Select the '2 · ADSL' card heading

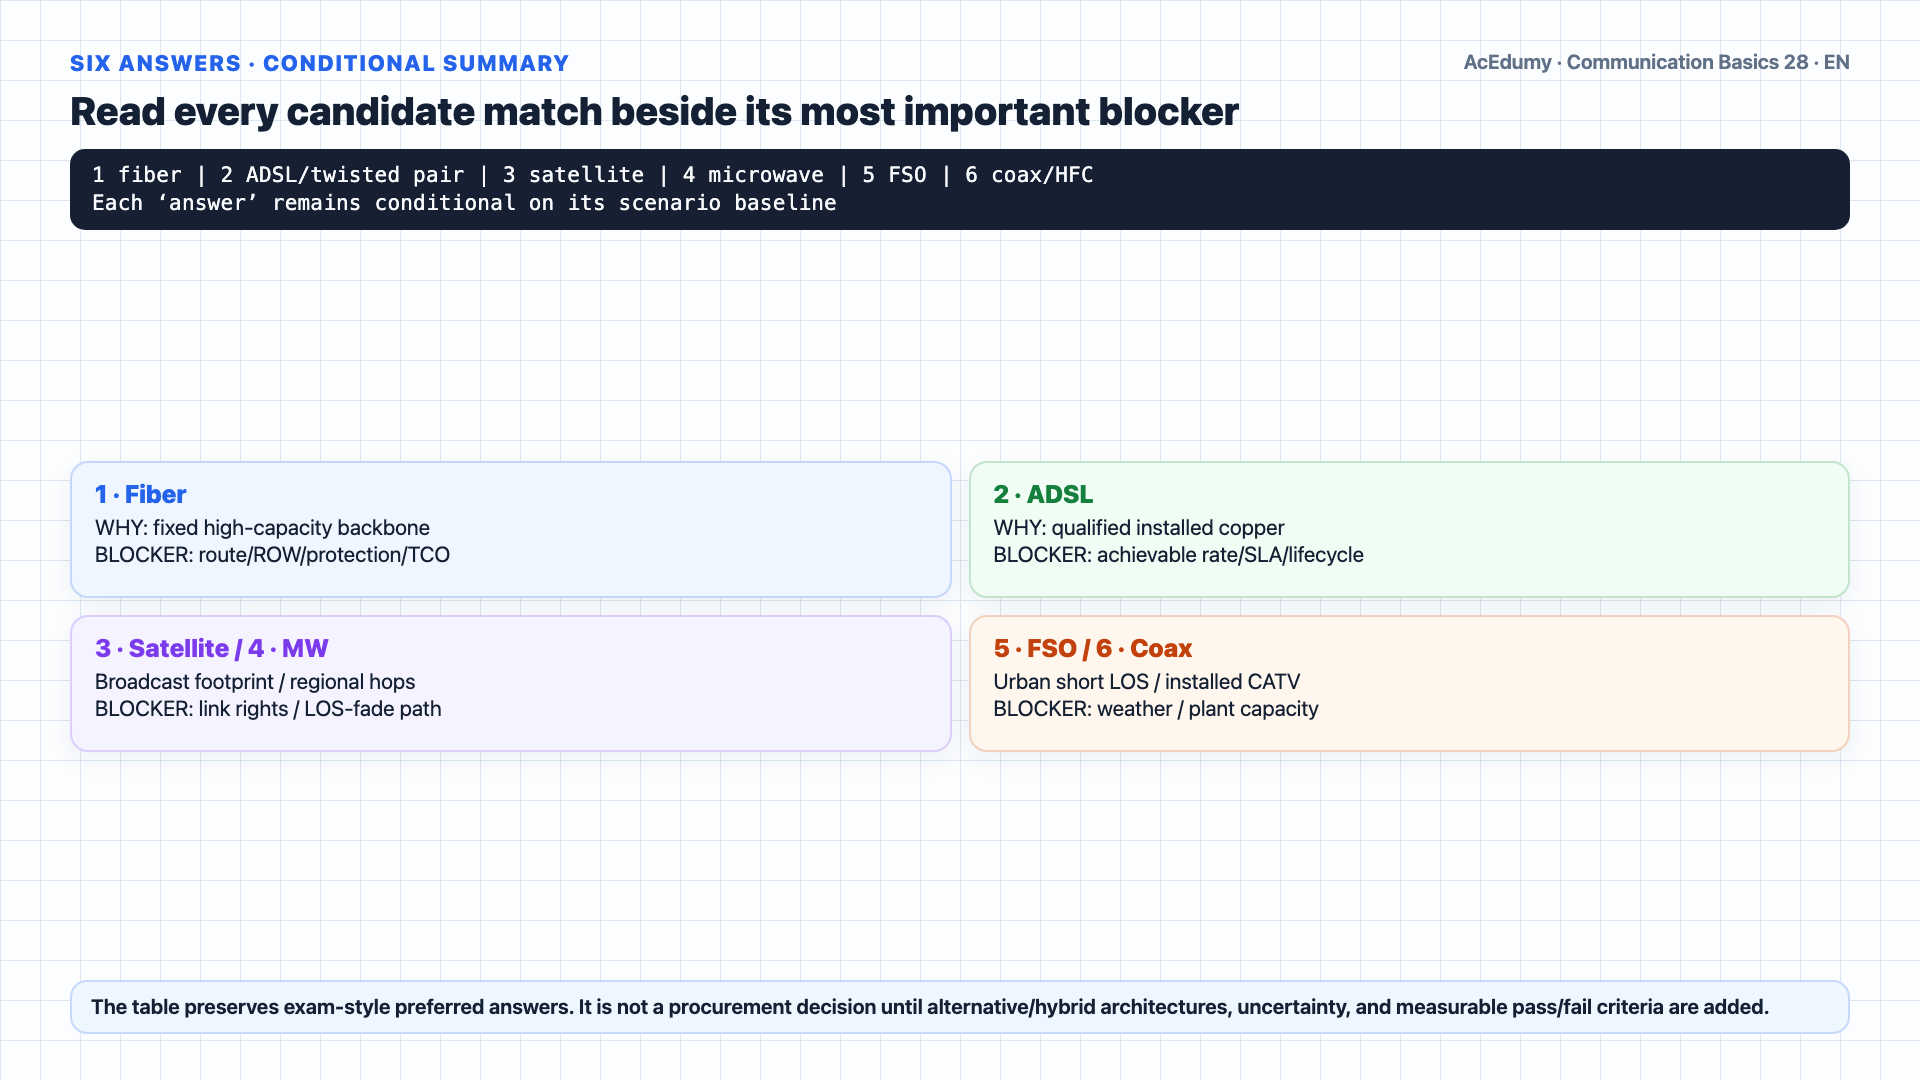click(x=1043, y=494)
